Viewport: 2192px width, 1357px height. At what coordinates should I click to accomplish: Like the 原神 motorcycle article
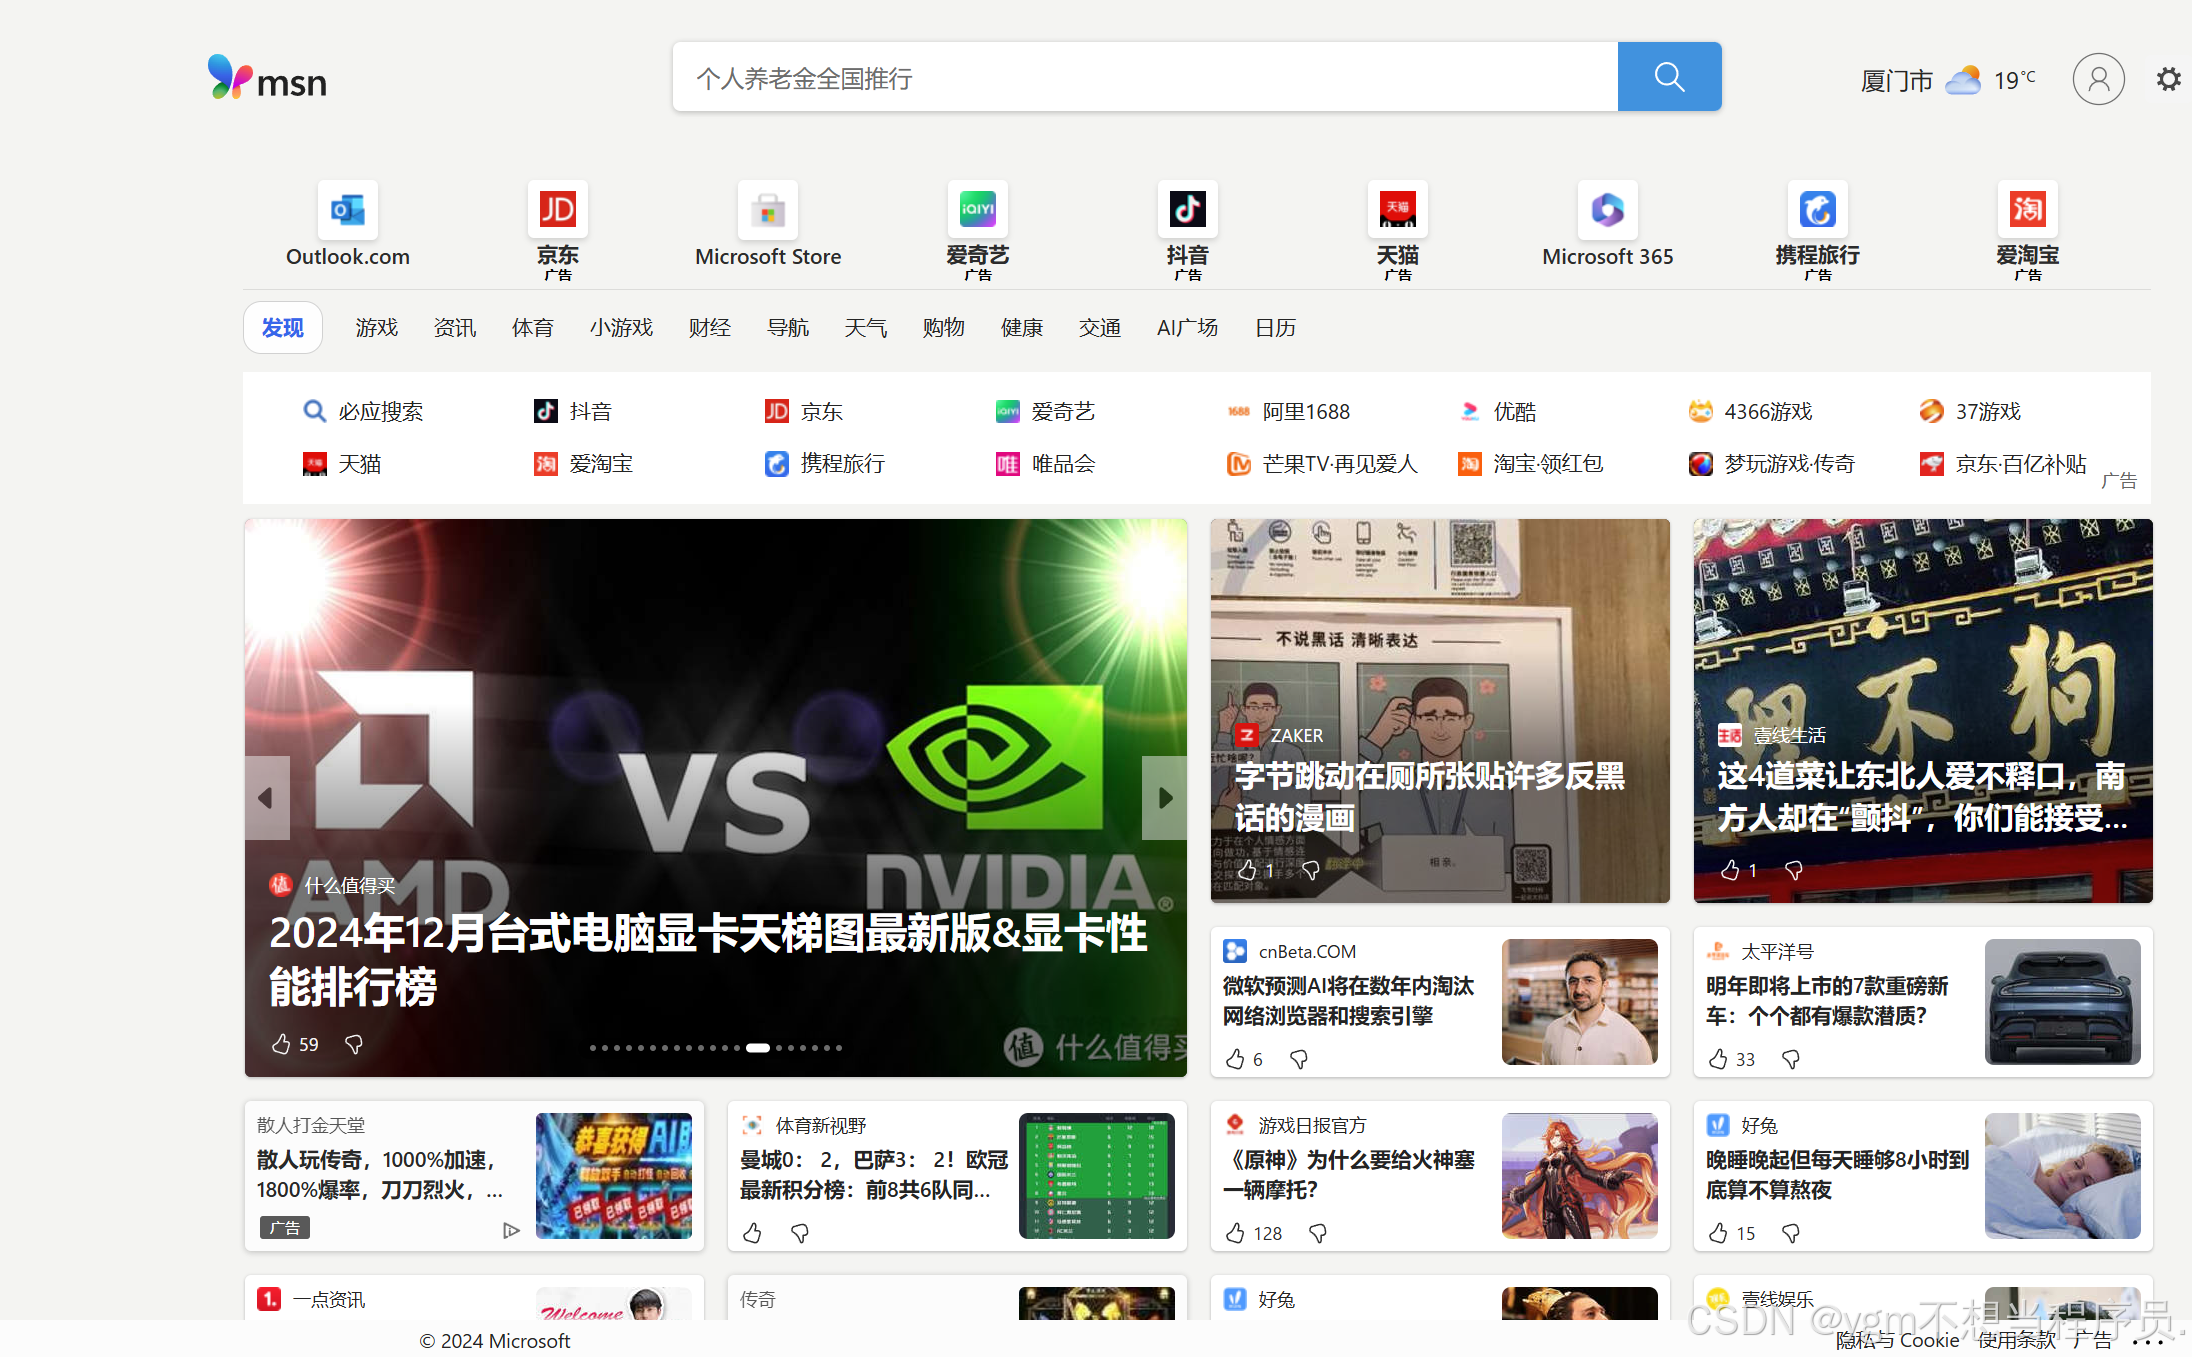click(1235, 1233)
